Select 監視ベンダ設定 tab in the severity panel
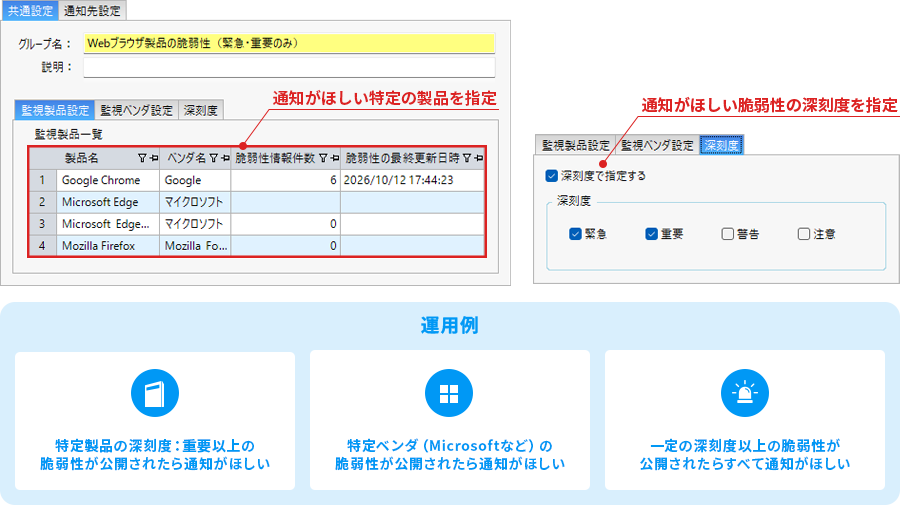Screen dimensions: 900x505 pos(657,145)
